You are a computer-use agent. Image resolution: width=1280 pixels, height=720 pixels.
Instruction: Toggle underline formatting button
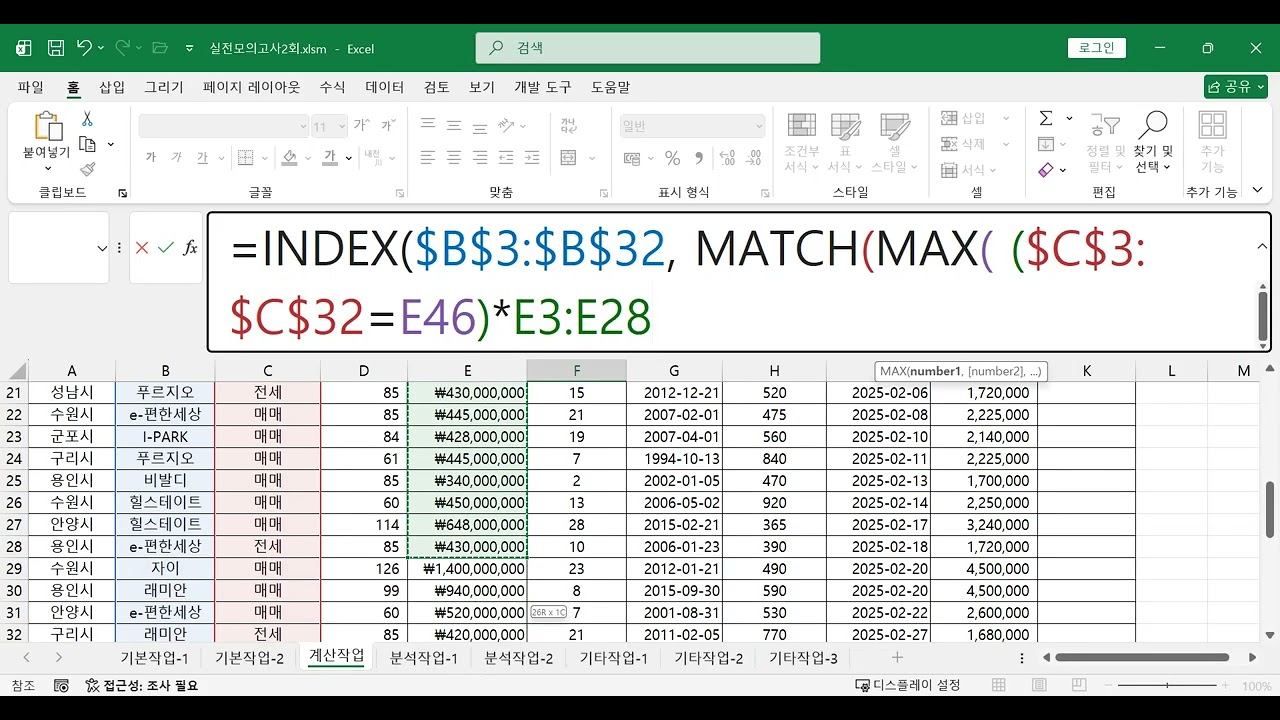coord(202,158)
